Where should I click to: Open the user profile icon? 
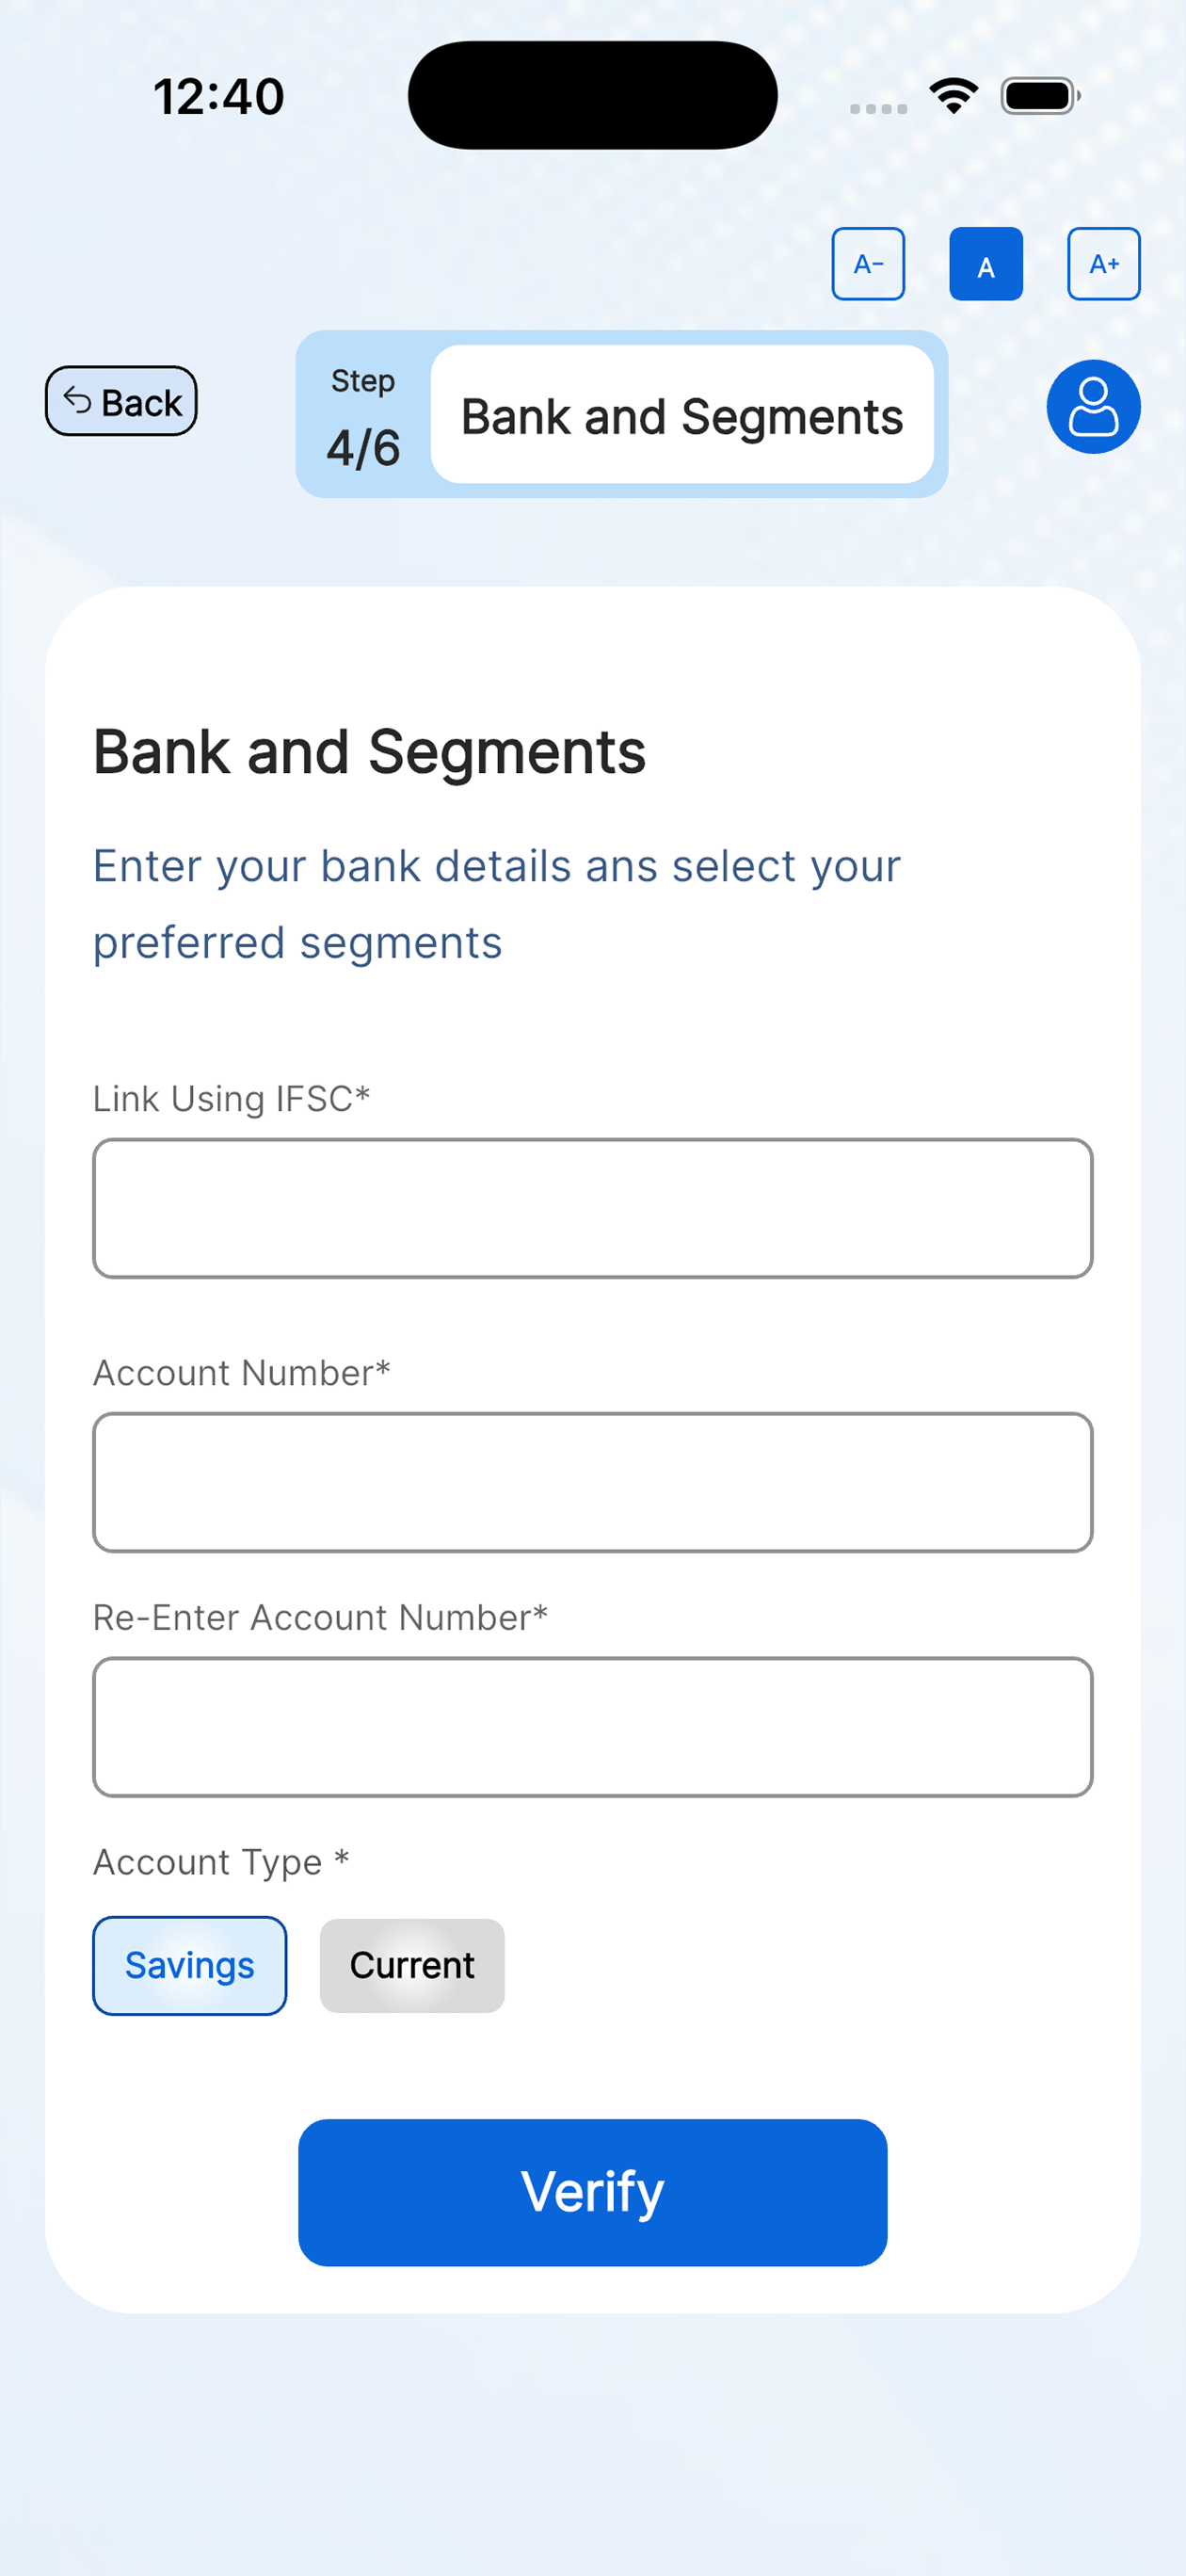coord(1093,407)
